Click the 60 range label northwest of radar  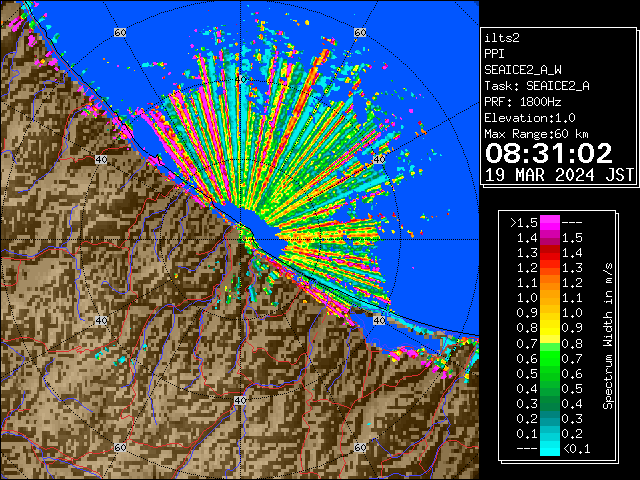120,32
